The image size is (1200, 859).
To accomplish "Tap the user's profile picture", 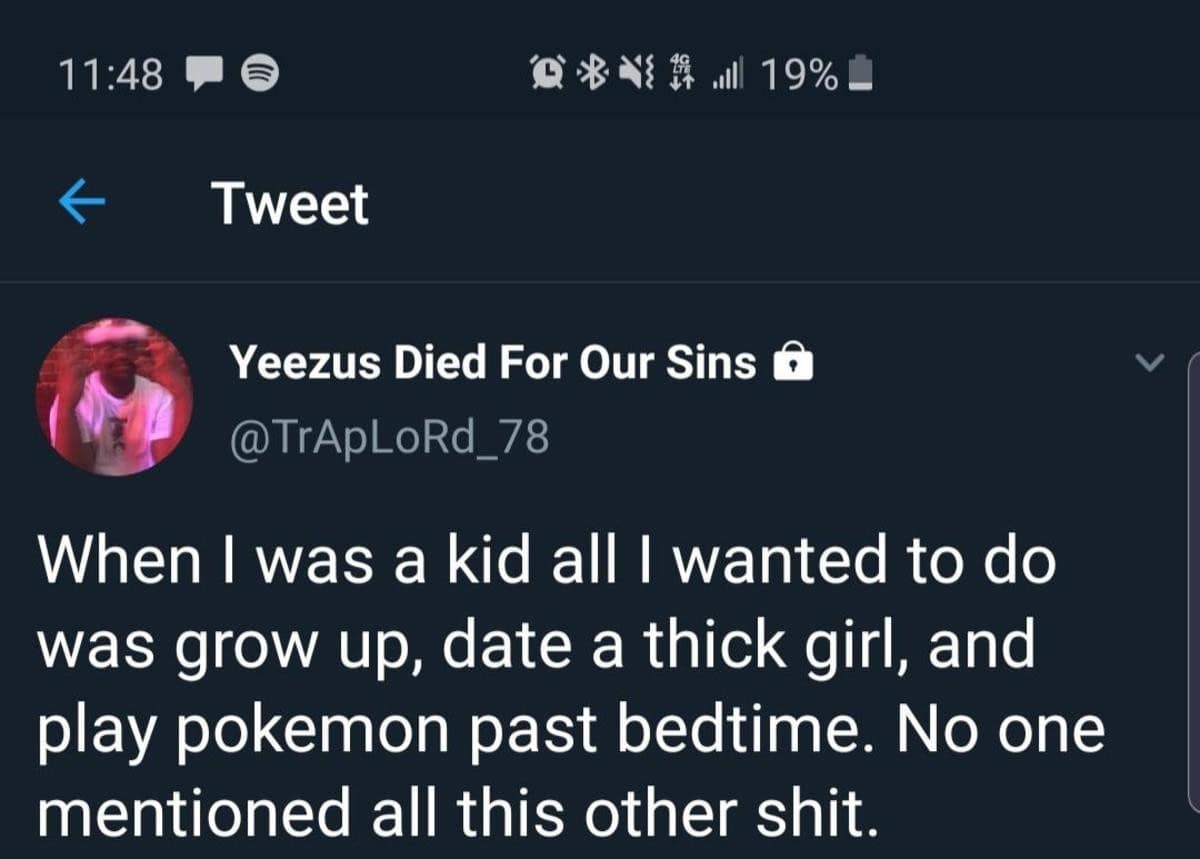I will 114,397.
